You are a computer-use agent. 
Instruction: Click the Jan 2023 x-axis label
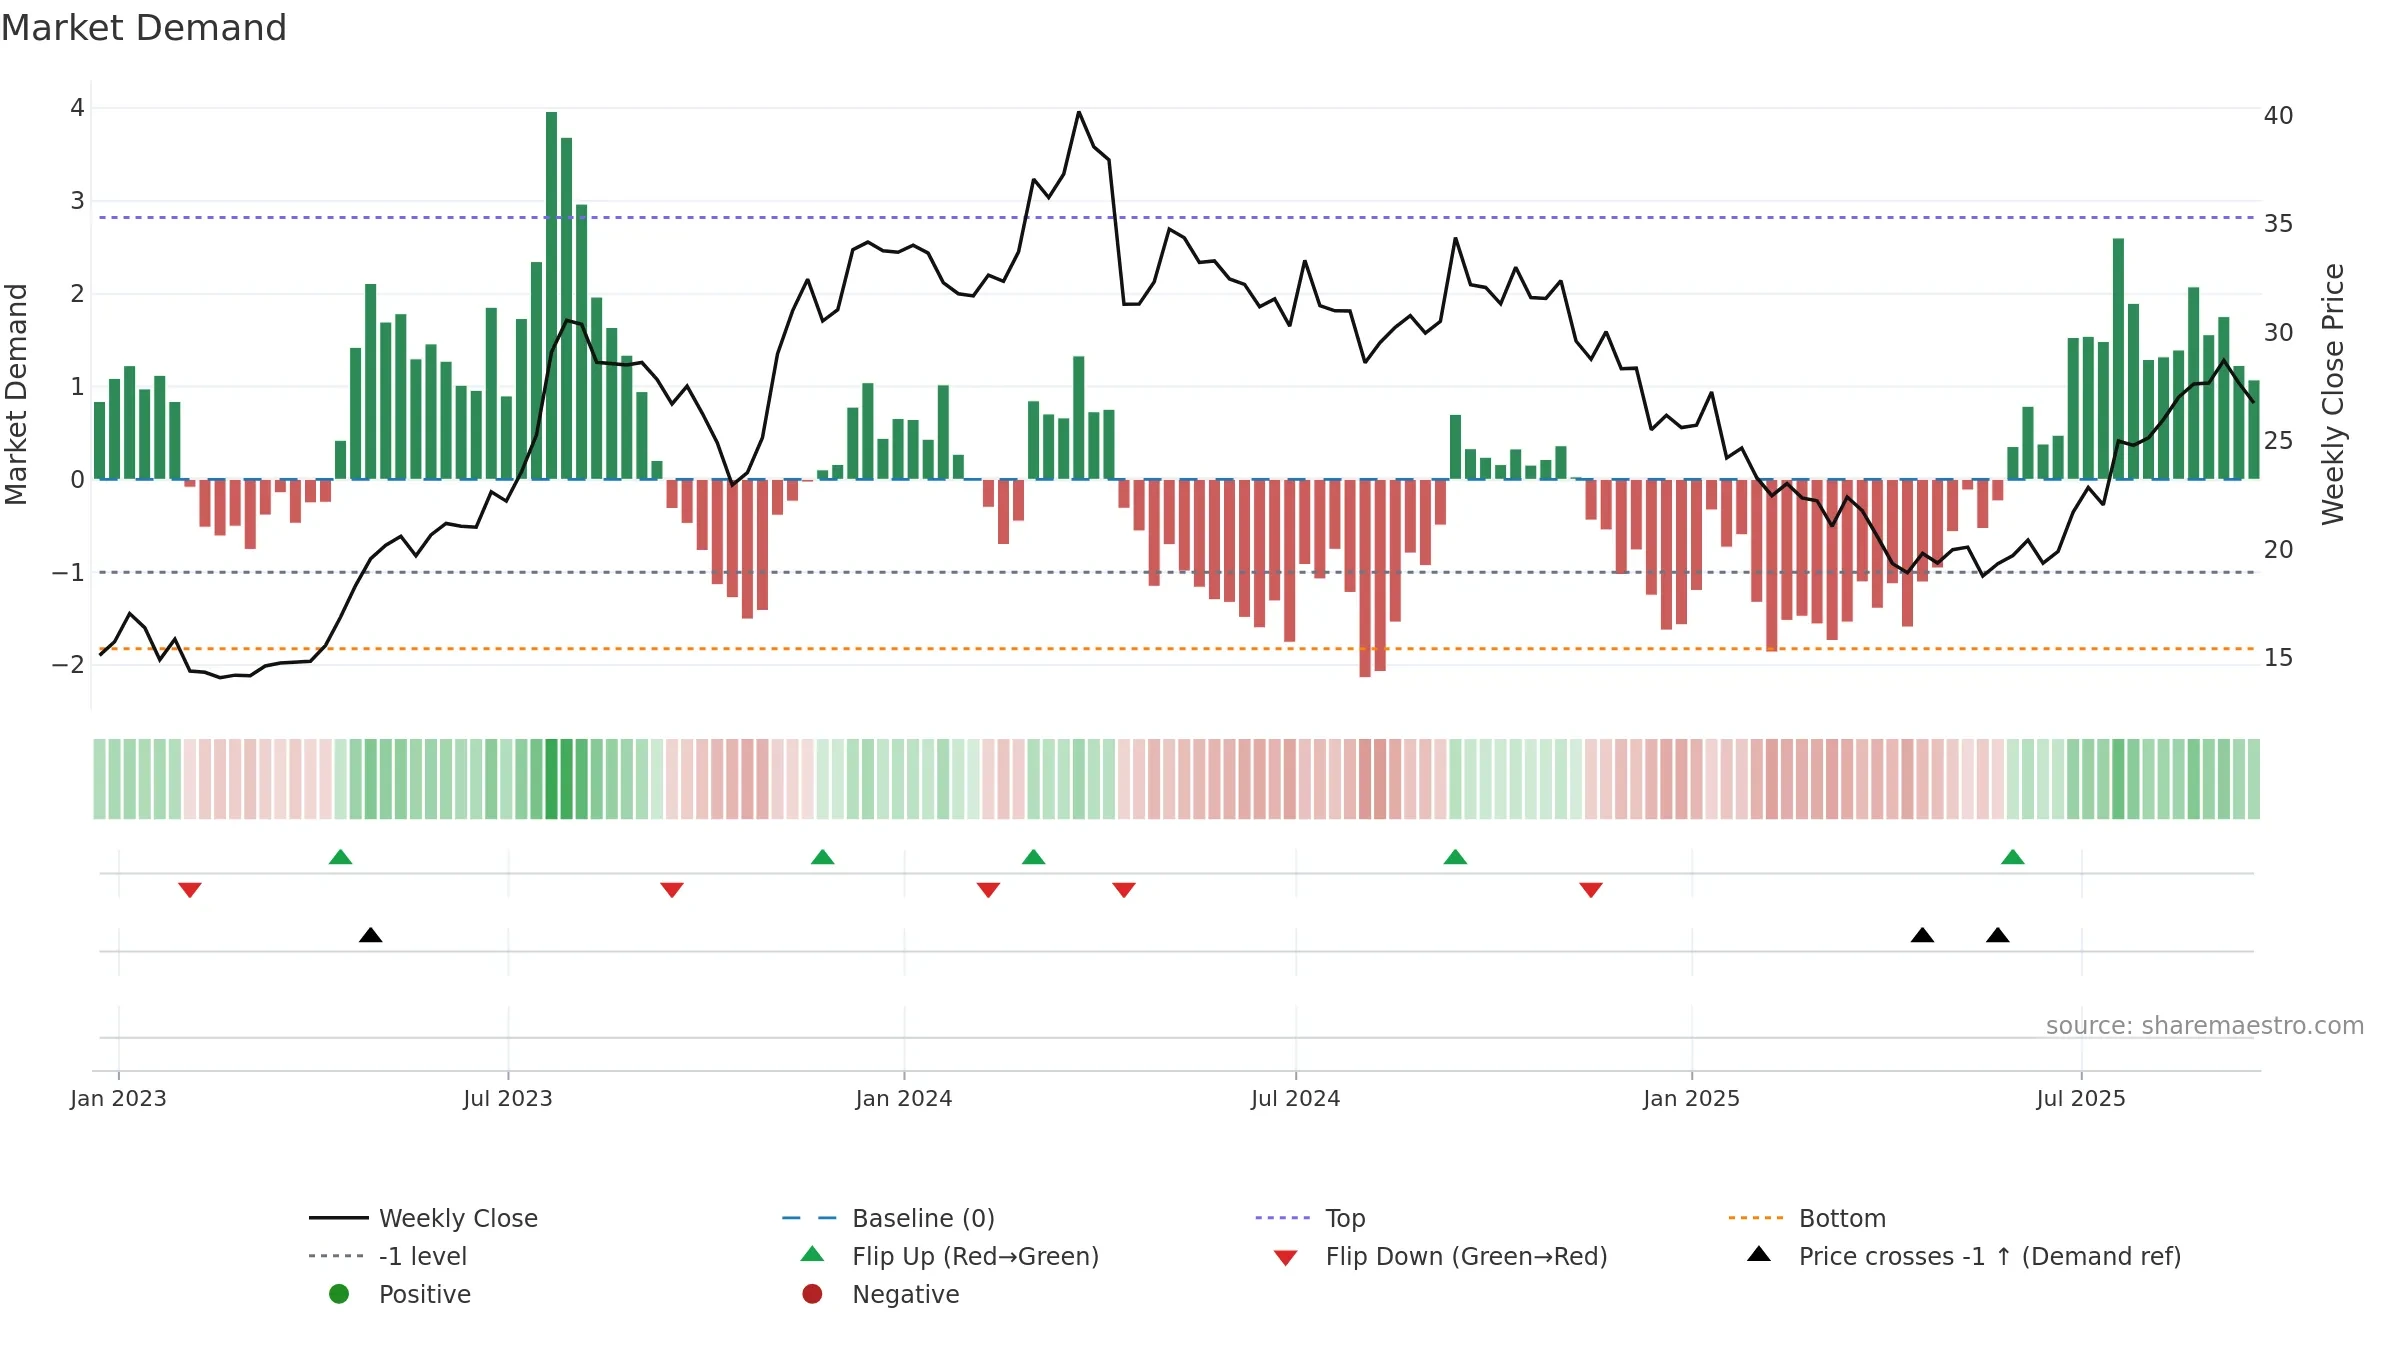(x=118, y=1098)
